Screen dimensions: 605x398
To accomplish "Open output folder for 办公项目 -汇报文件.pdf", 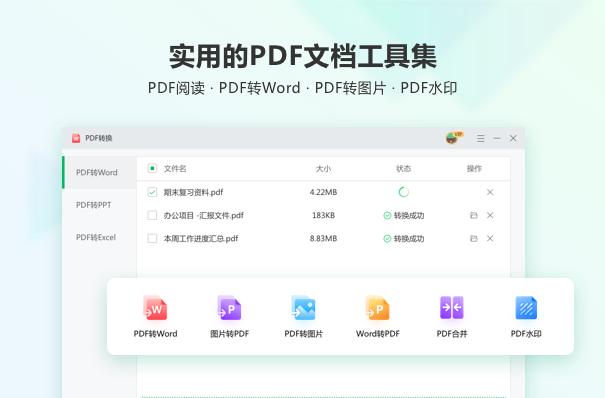I will pos(474,215).
